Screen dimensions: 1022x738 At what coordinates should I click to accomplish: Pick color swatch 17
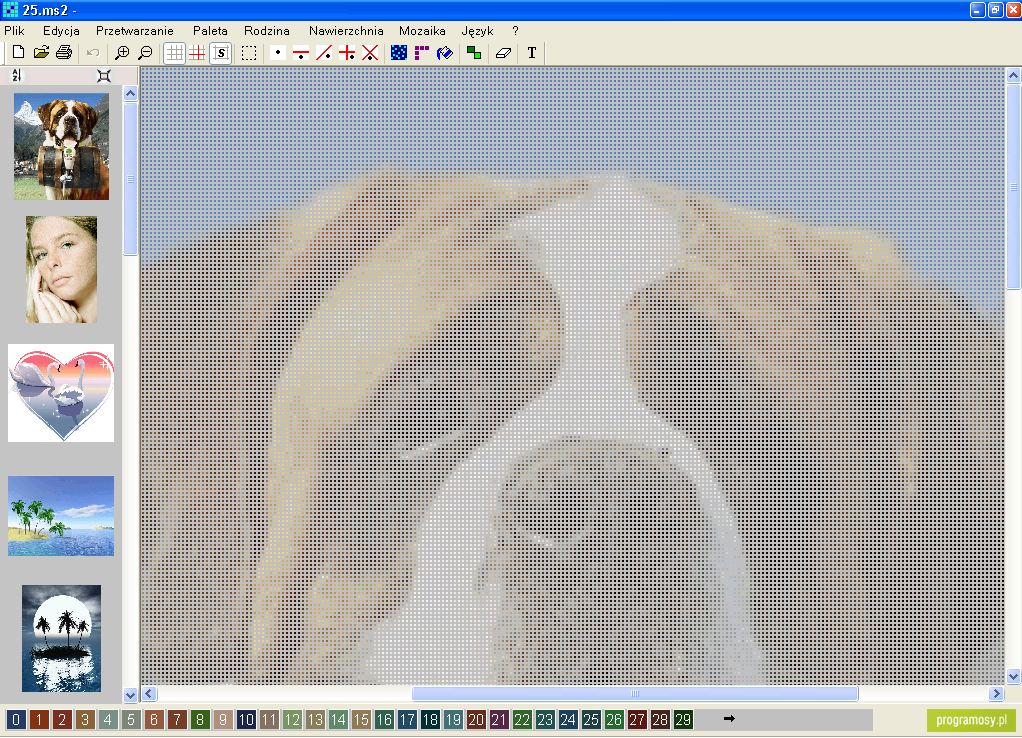click(407, 720)
